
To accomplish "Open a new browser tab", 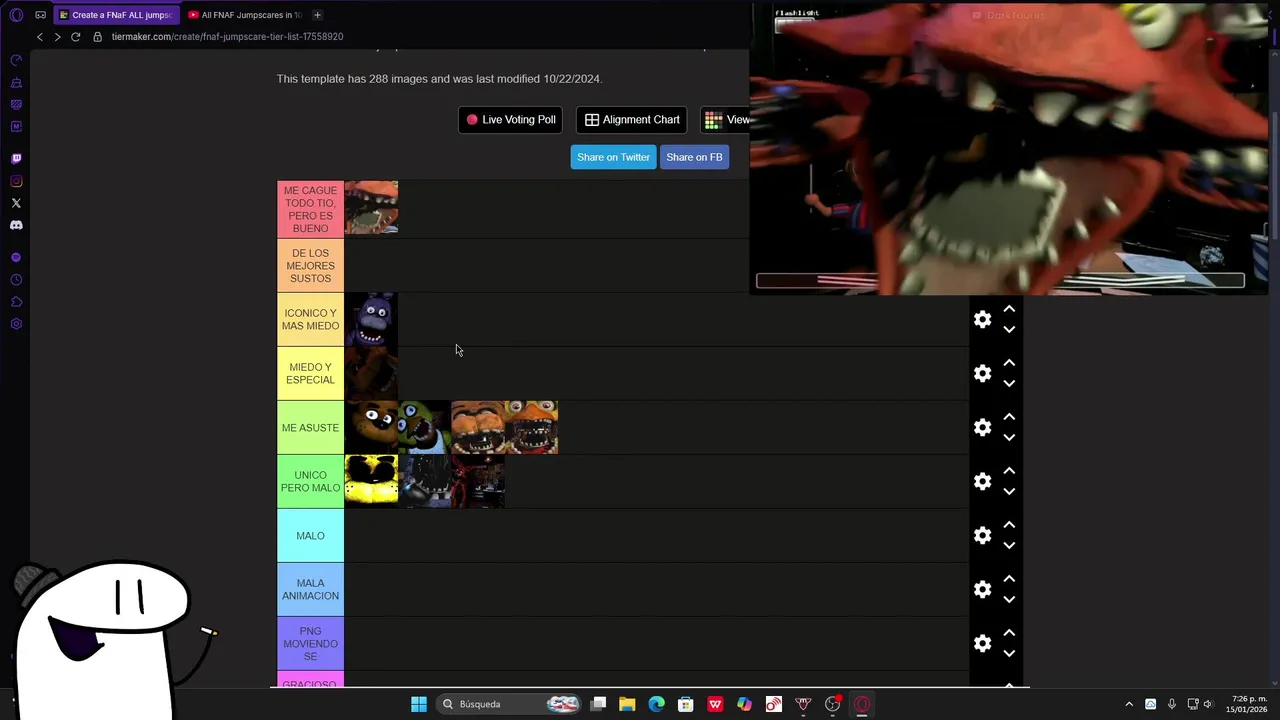I will coord(317,15).
